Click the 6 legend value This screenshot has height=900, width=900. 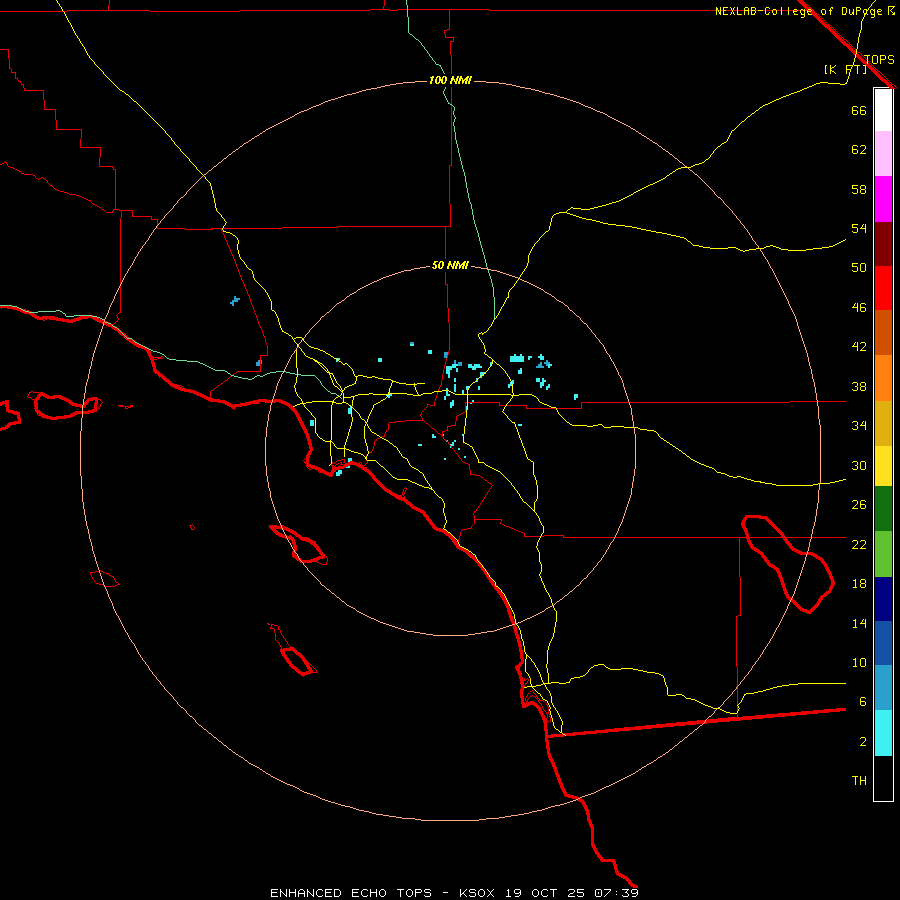[863, 702]
